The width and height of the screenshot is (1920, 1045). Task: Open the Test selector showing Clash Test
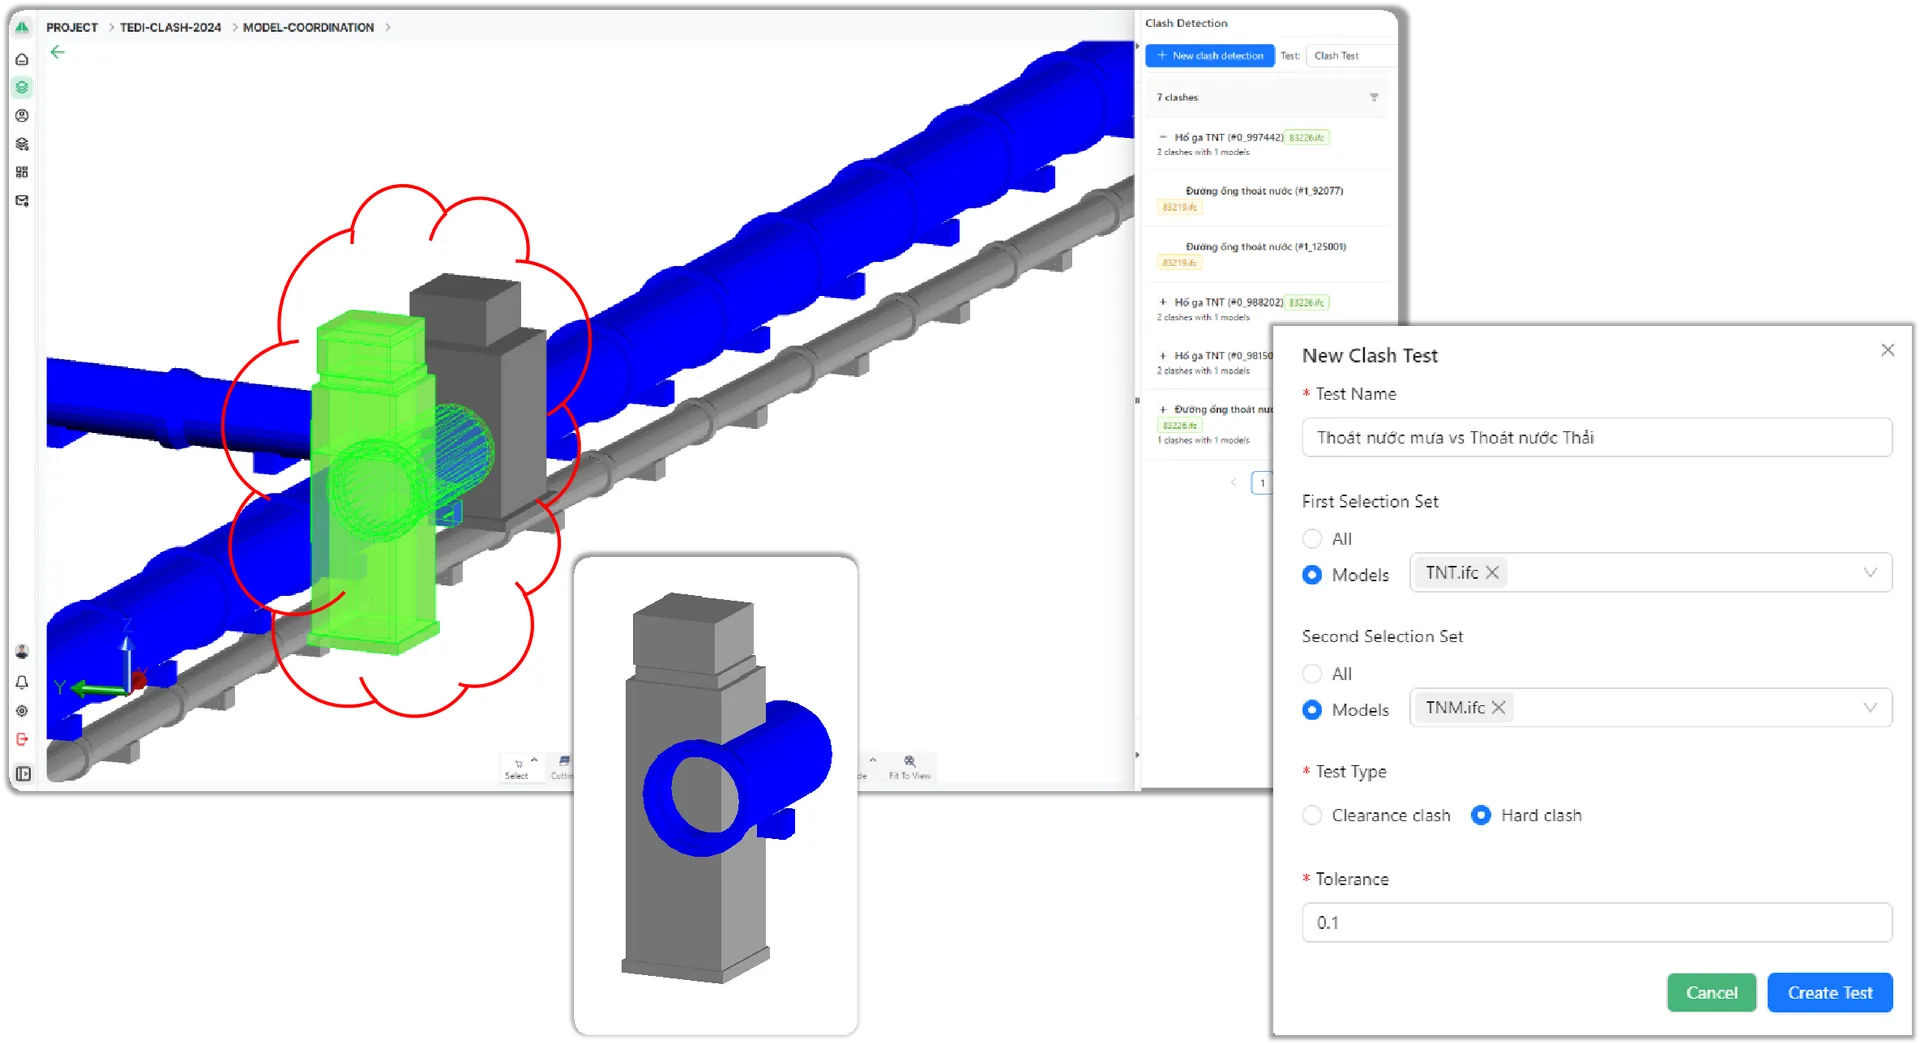[x=1351, y=56]
